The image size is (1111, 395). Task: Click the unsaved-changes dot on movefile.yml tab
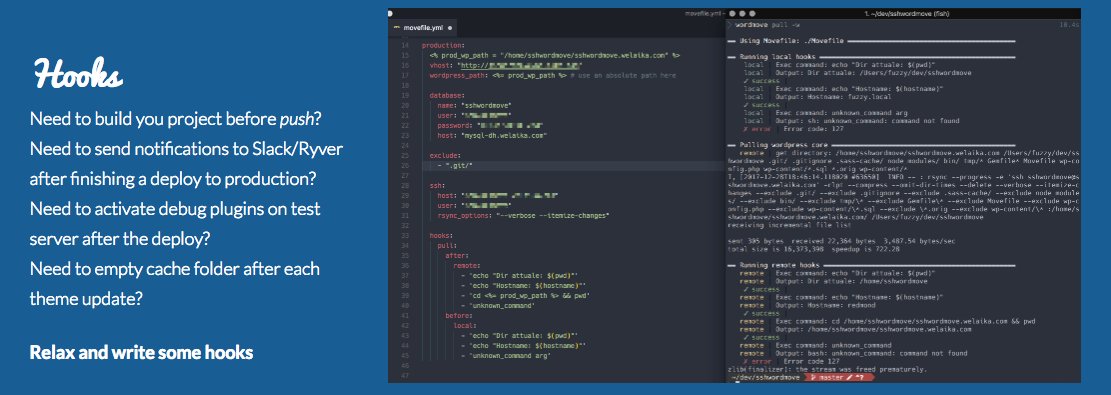coord(450,28)
